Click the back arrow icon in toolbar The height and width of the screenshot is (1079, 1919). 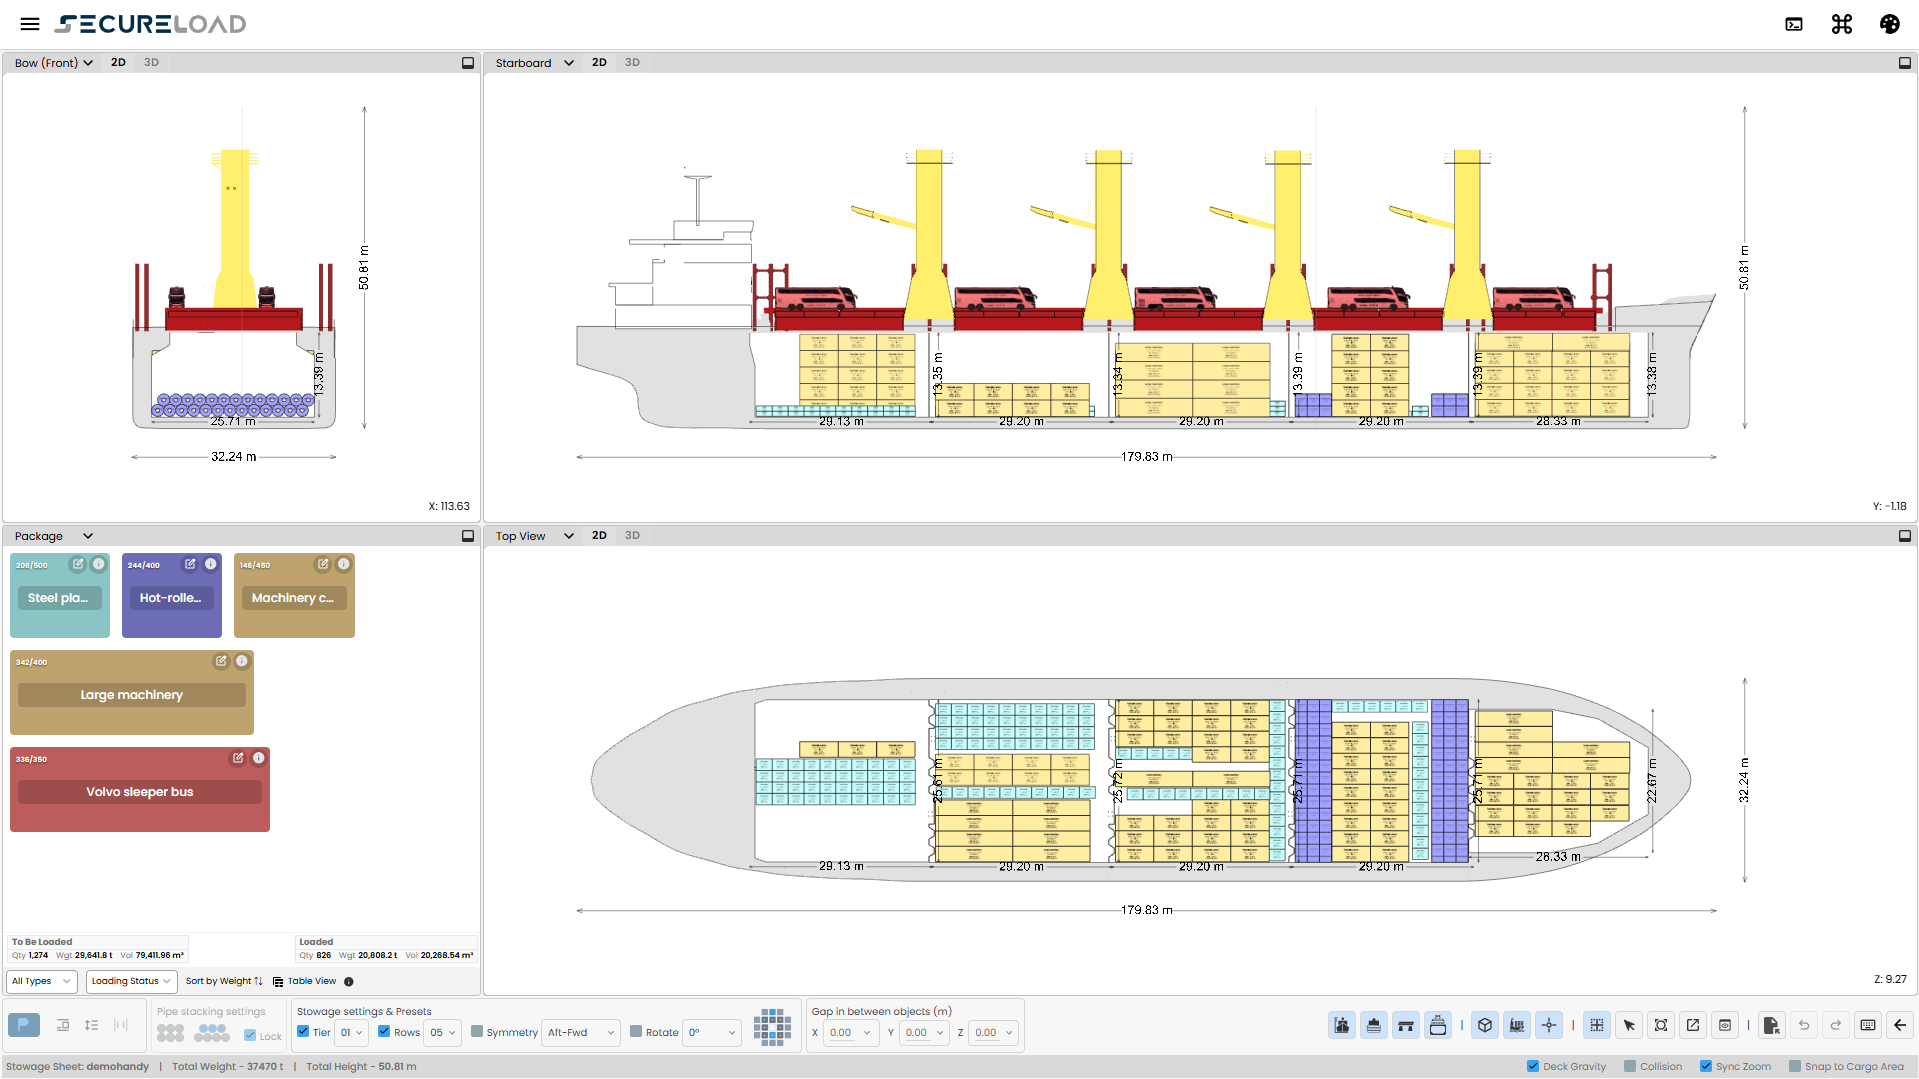tap(1900, 1025)
